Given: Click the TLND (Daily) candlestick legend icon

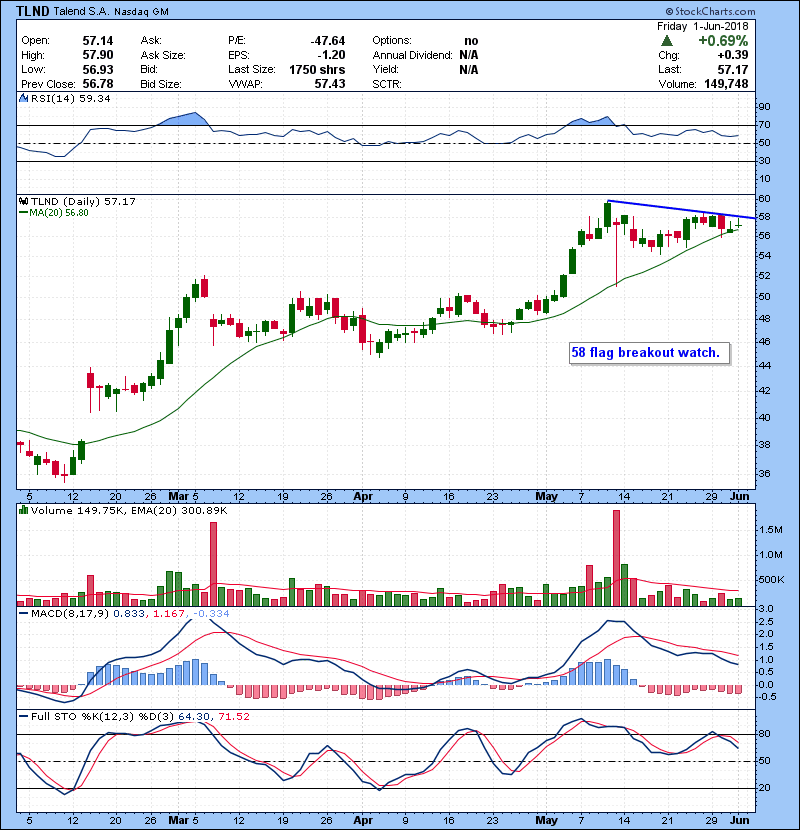Looking at the screenshot, I should click(23, 201).
